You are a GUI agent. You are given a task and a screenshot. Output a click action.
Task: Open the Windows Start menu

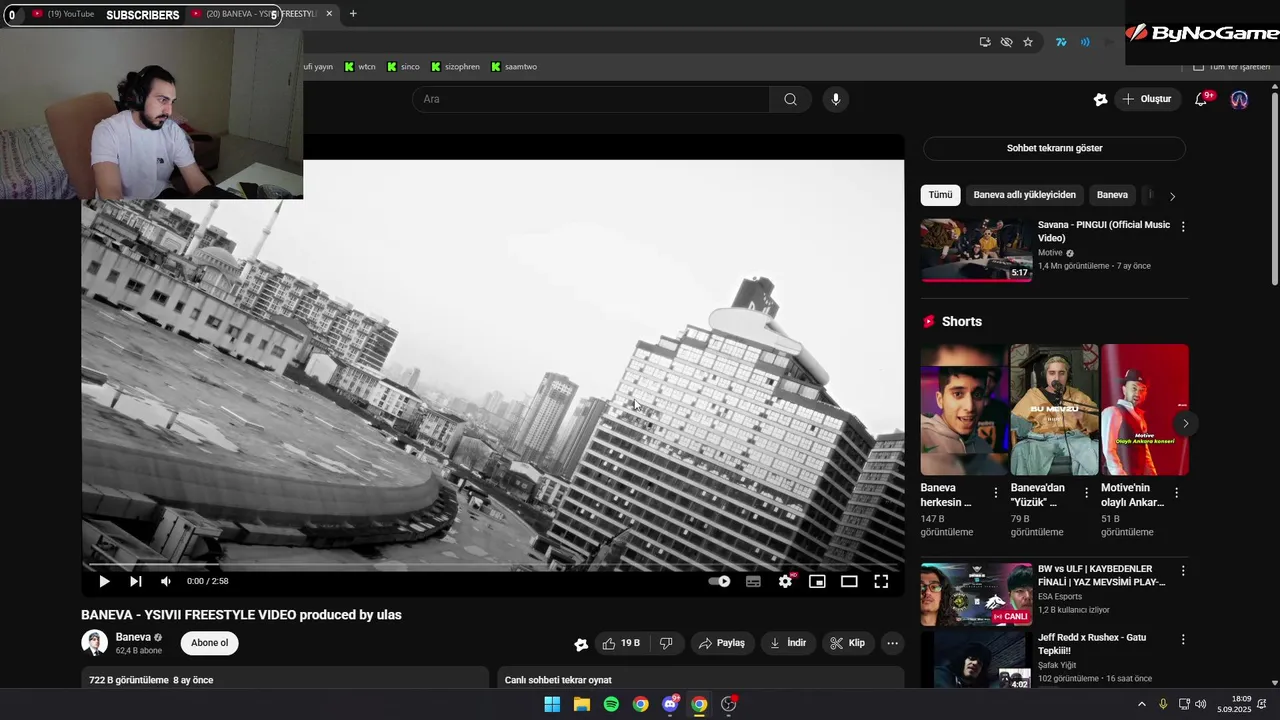pyautogui.click(x=552, y=705)
